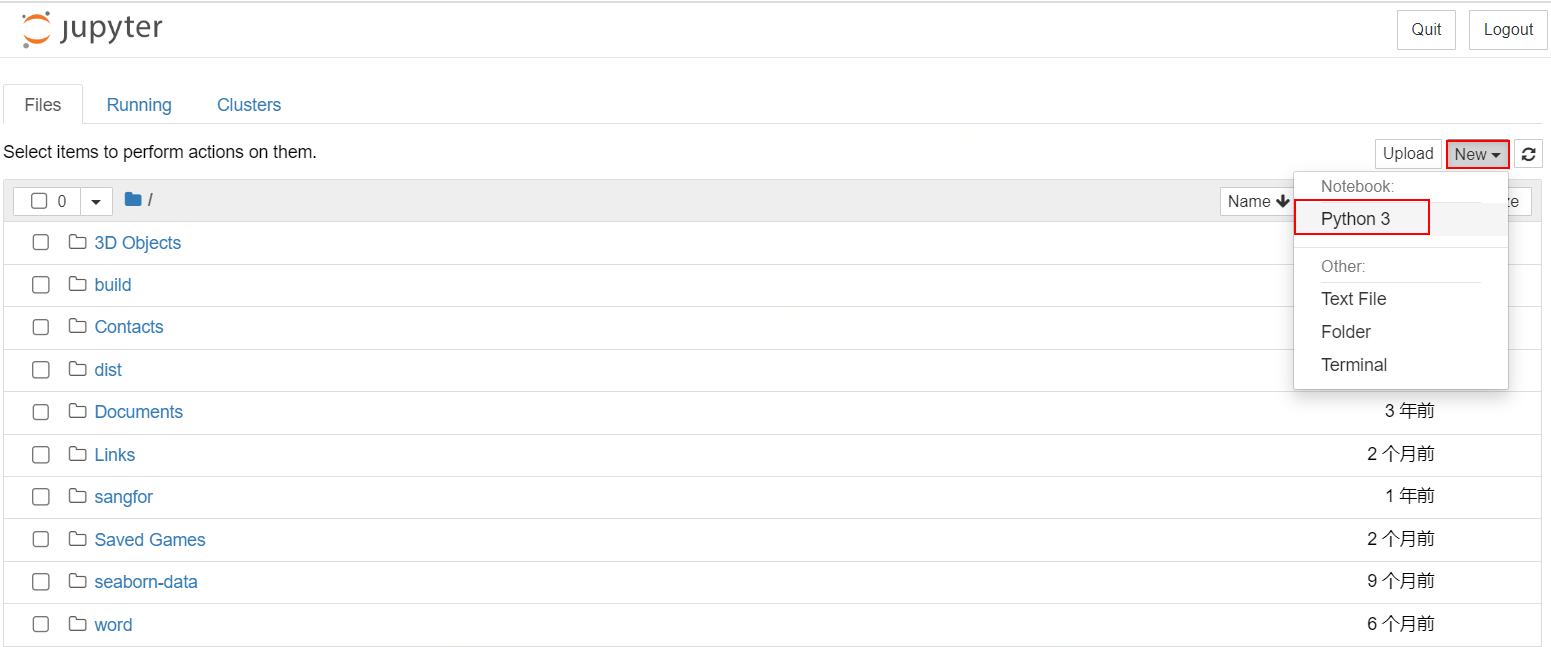Sort files by Name
Screen dimensions: 1551x647
pos(1257,201)
